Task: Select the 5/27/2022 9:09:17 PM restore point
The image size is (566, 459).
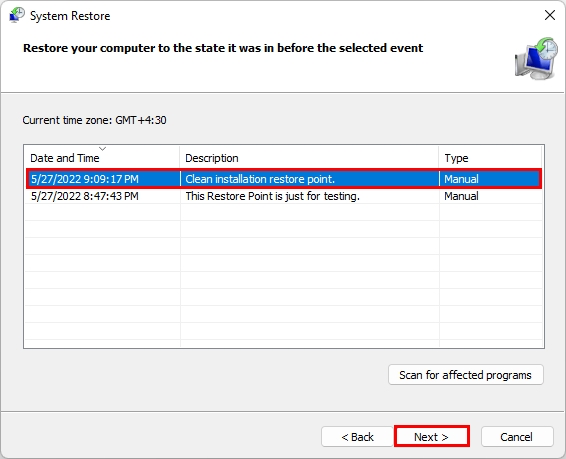Action: click(284, 179)
